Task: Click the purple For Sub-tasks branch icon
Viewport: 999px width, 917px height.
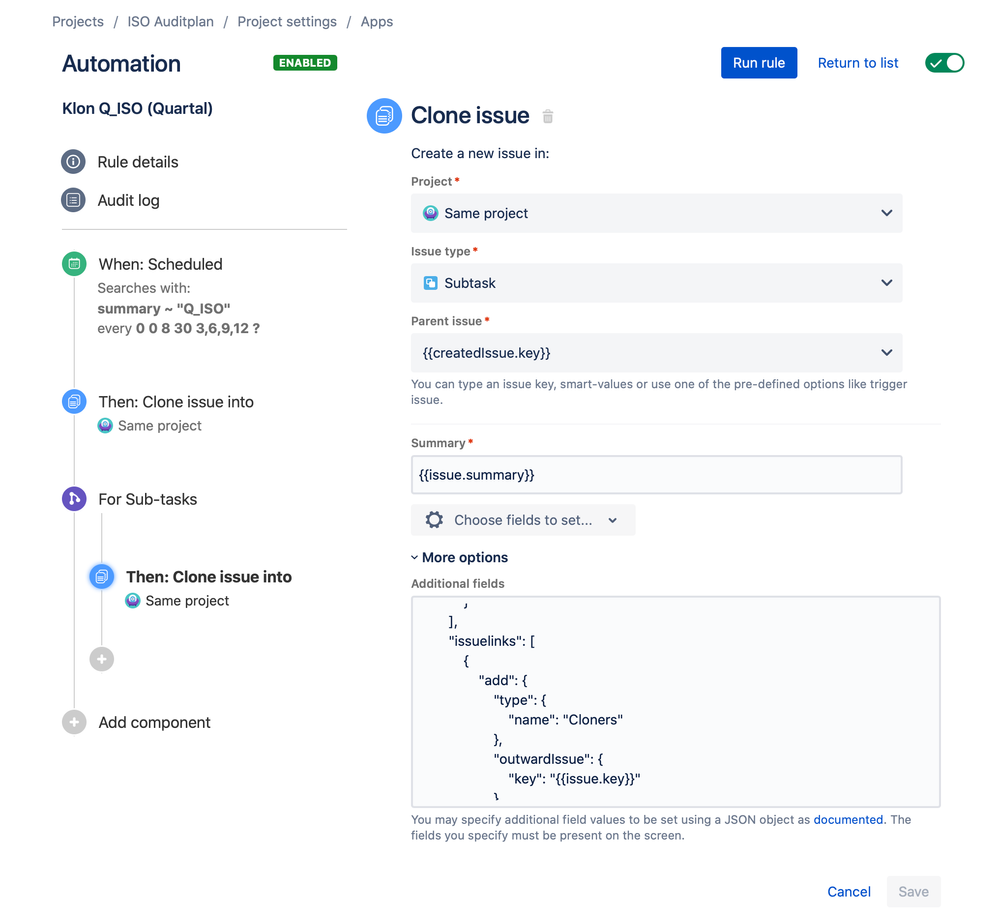Action: point(74,499)
